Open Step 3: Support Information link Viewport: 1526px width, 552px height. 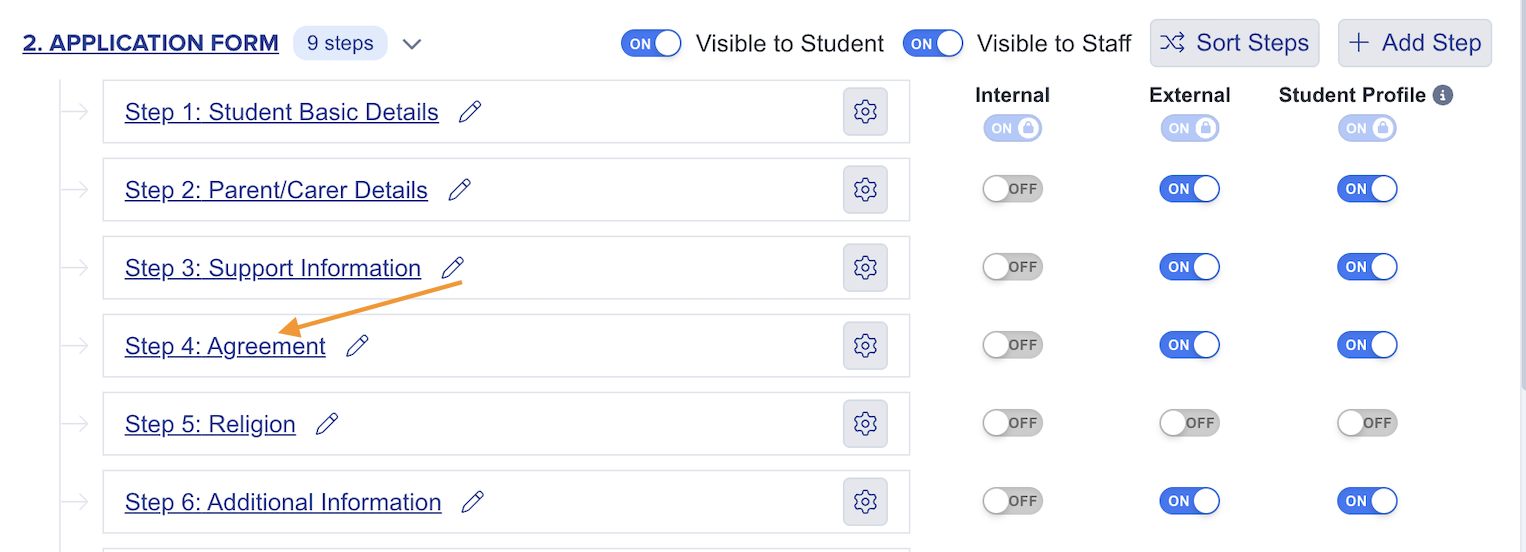click(x=273, y=268)
